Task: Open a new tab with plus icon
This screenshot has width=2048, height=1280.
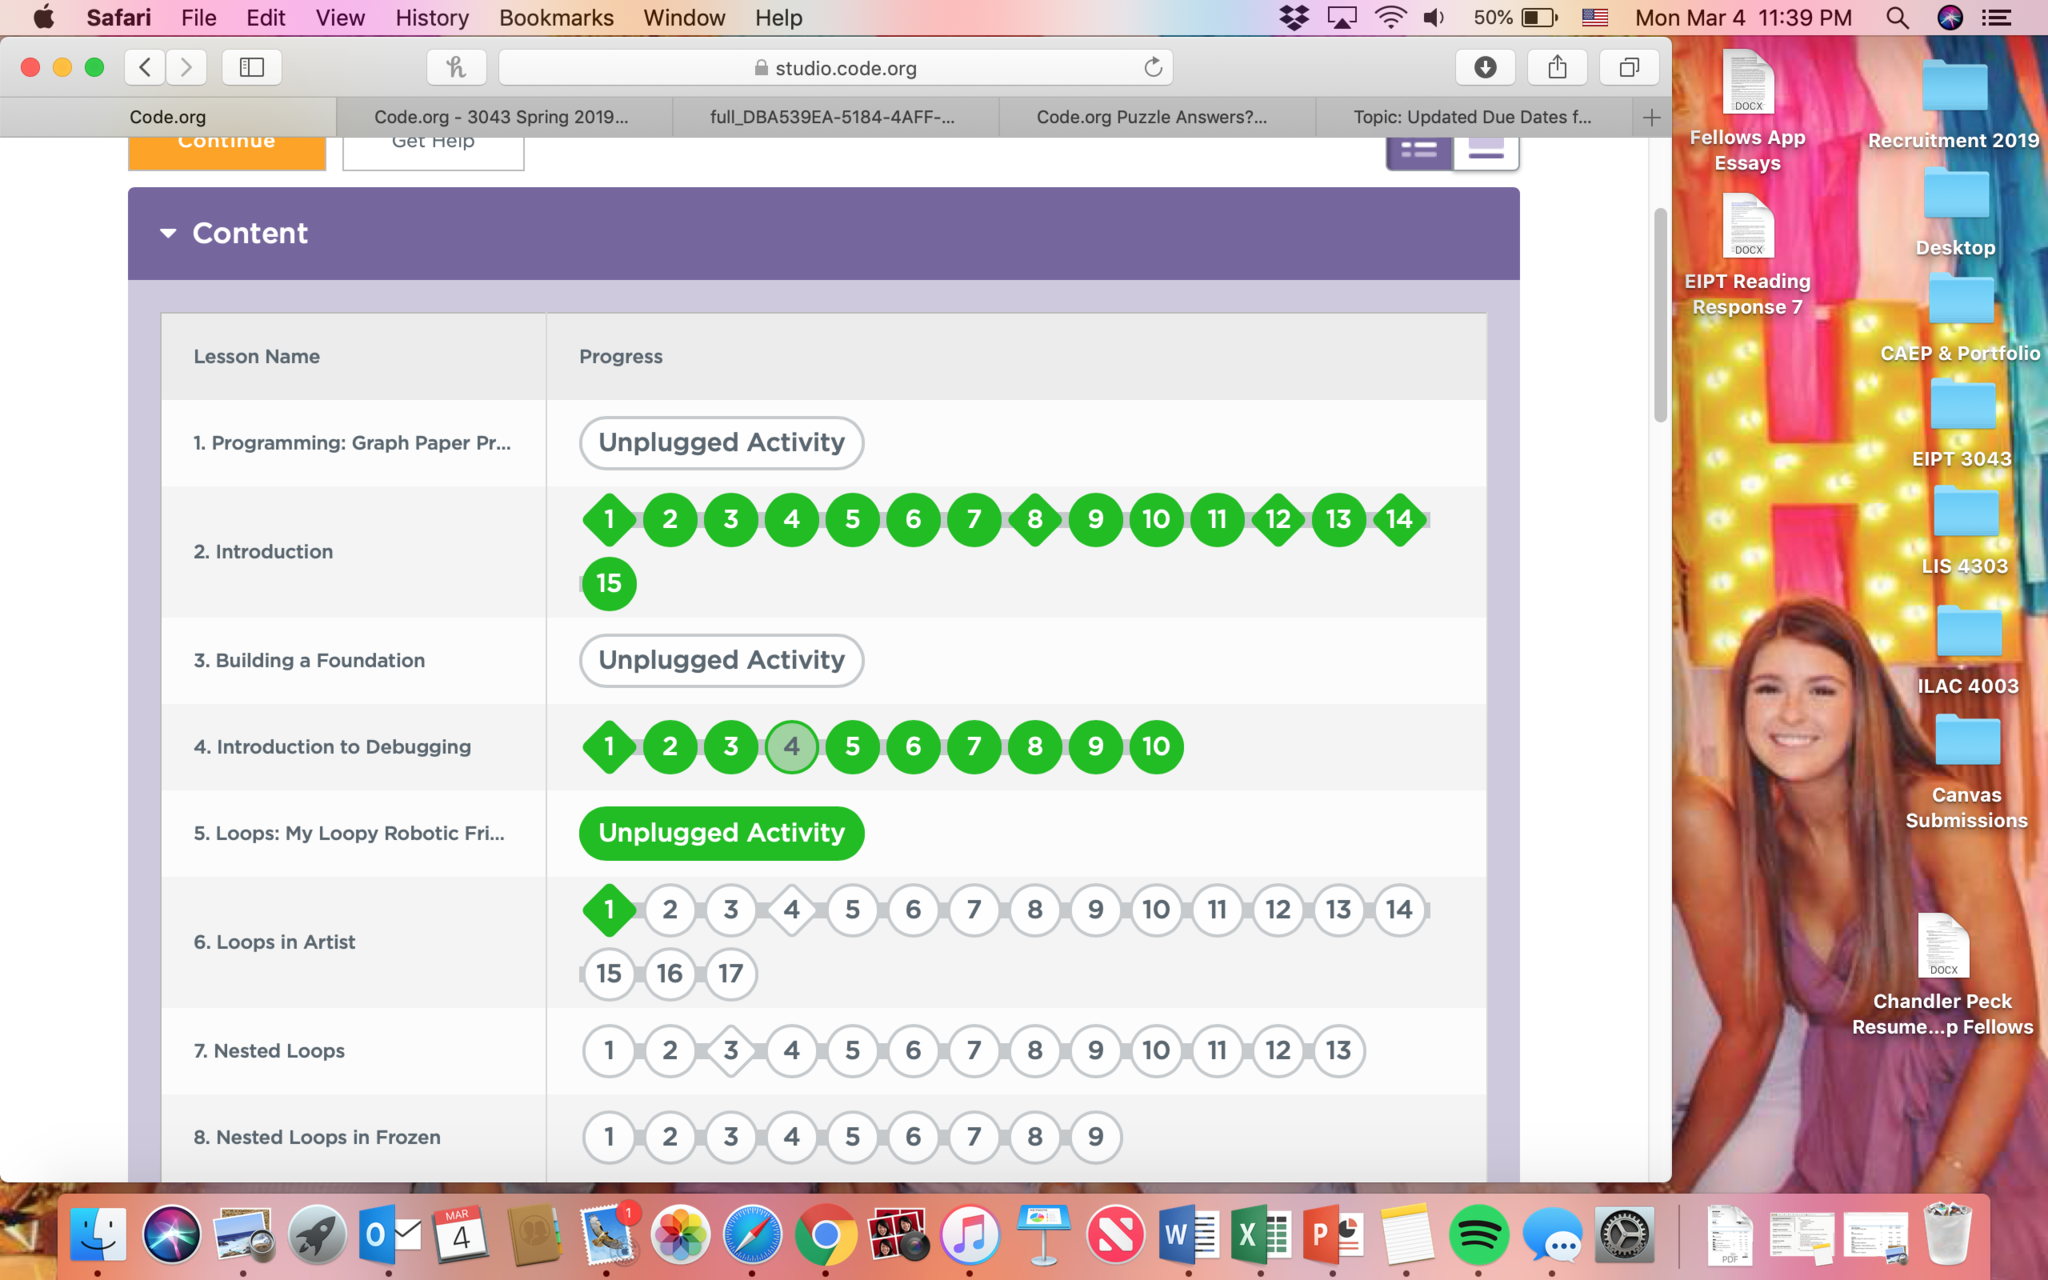Action: (1651, 117)
